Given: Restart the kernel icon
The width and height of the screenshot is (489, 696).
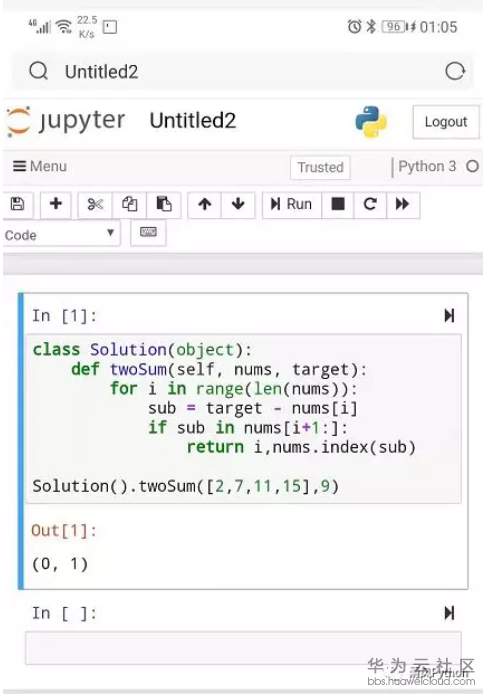Looking at the screenshot, I should point(370,205).
